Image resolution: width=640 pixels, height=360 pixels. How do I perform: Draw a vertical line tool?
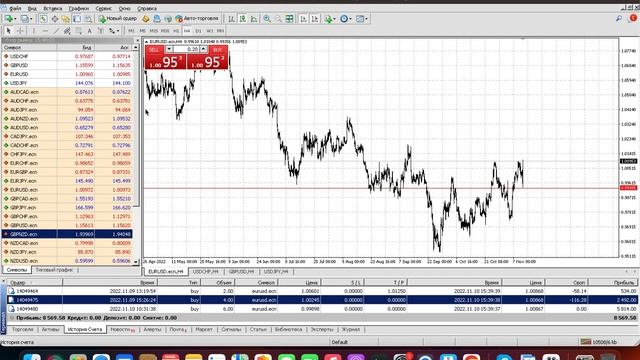tap(34, 31)
